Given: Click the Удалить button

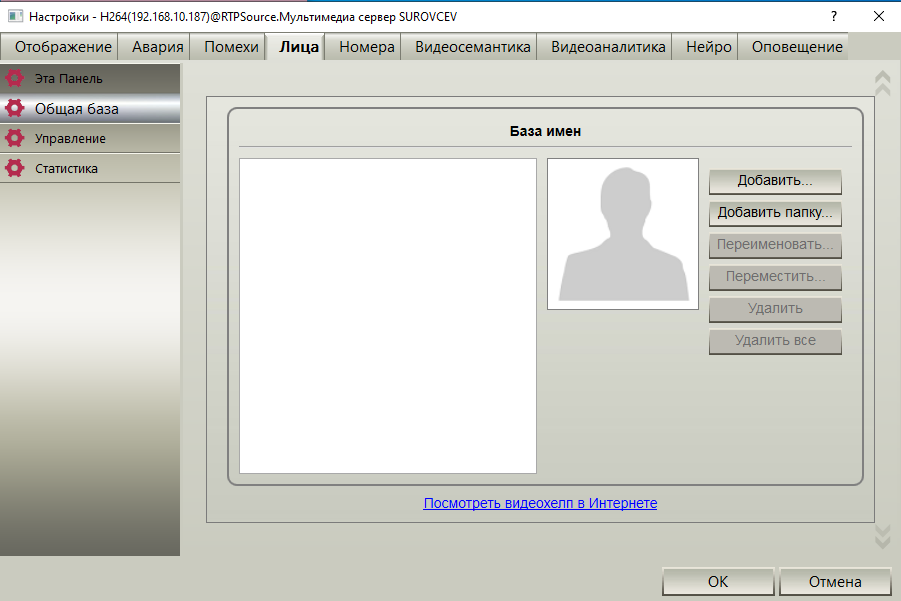Looking at the screenshot, I should [775, 309].
